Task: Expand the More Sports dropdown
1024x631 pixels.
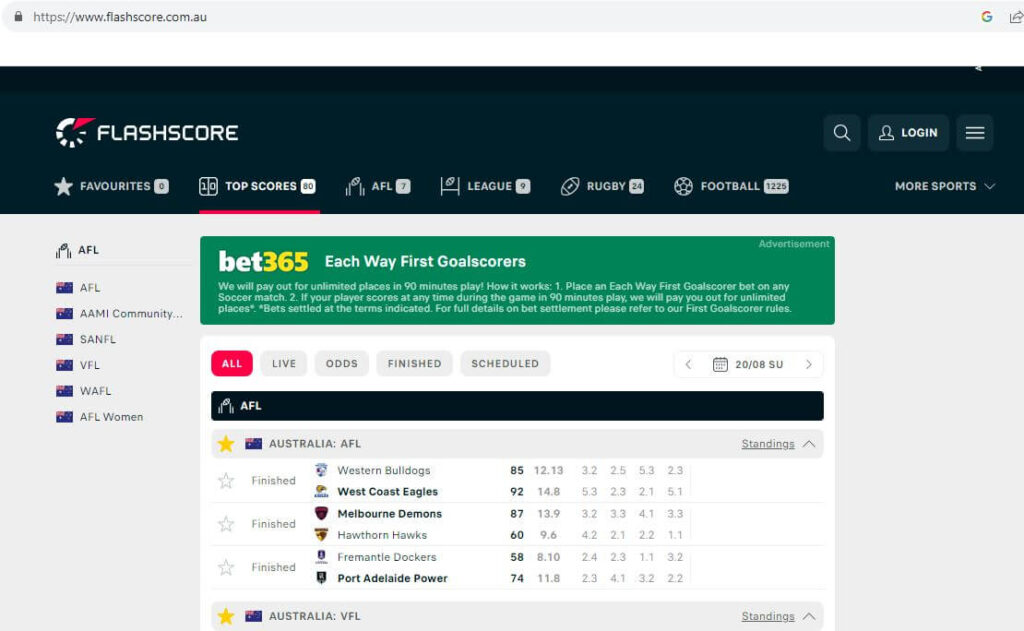Action: [x=944, y=186]
